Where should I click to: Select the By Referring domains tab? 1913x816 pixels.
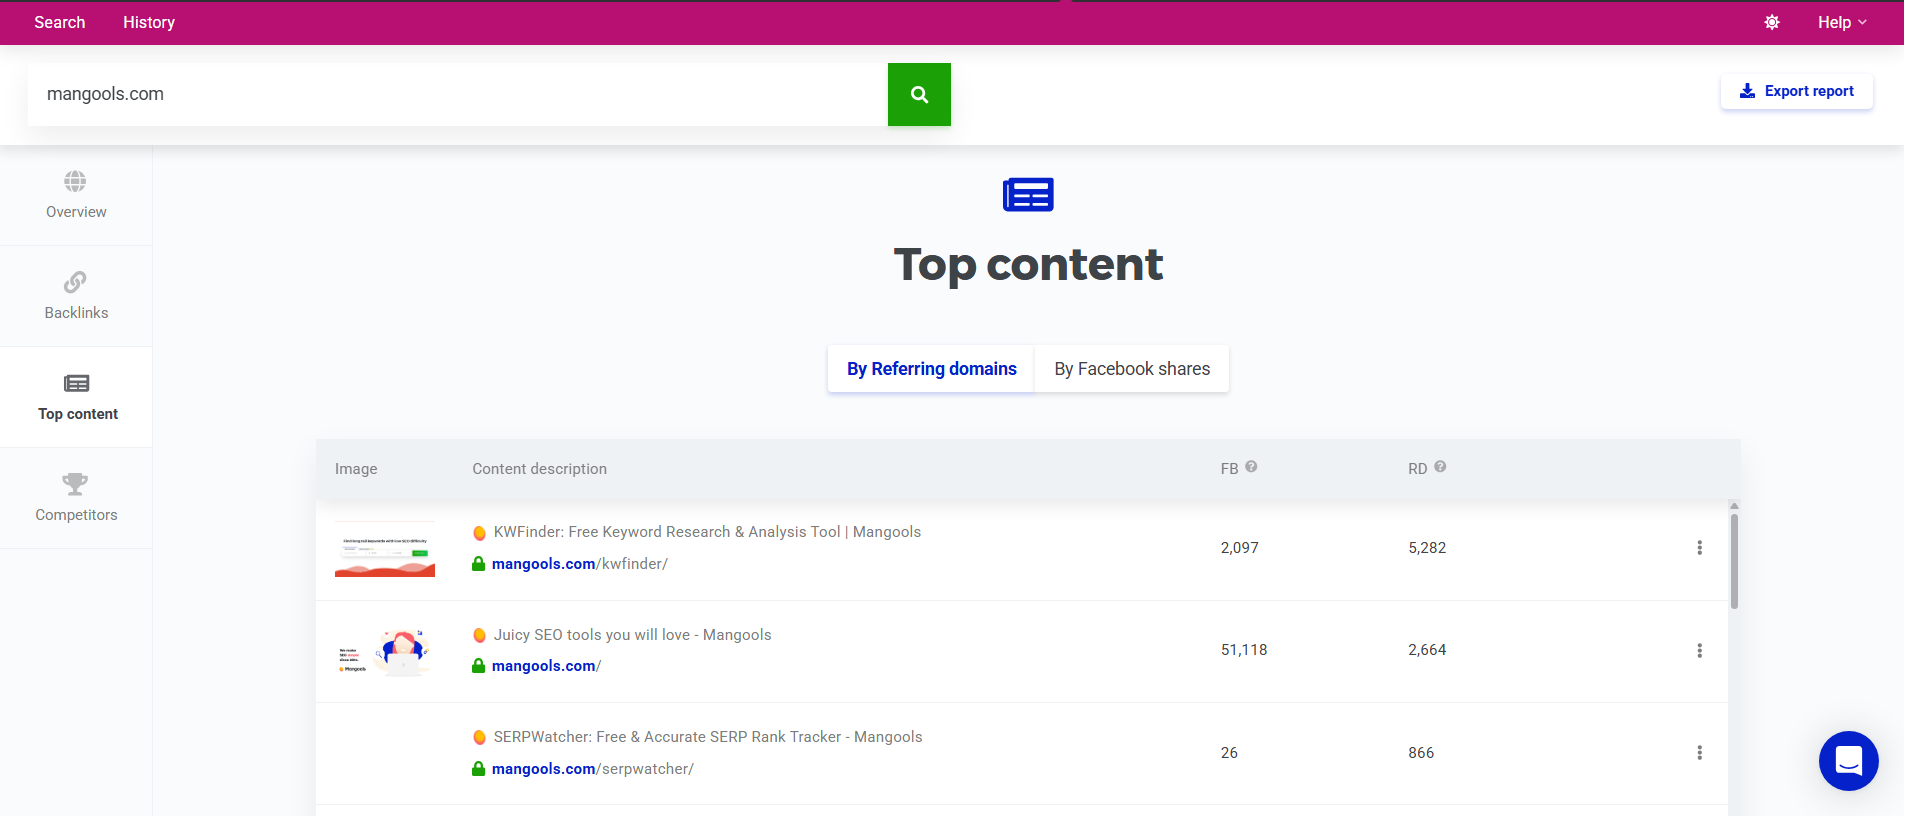tap(931, 369)
